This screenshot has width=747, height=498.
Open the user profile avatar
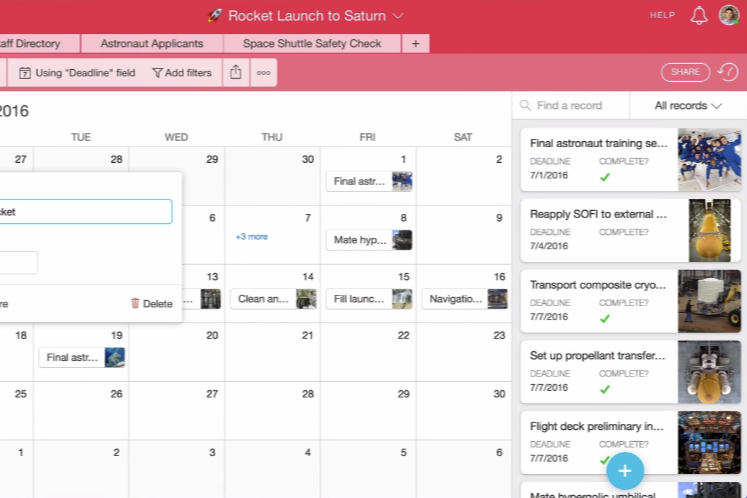point(729,15)
